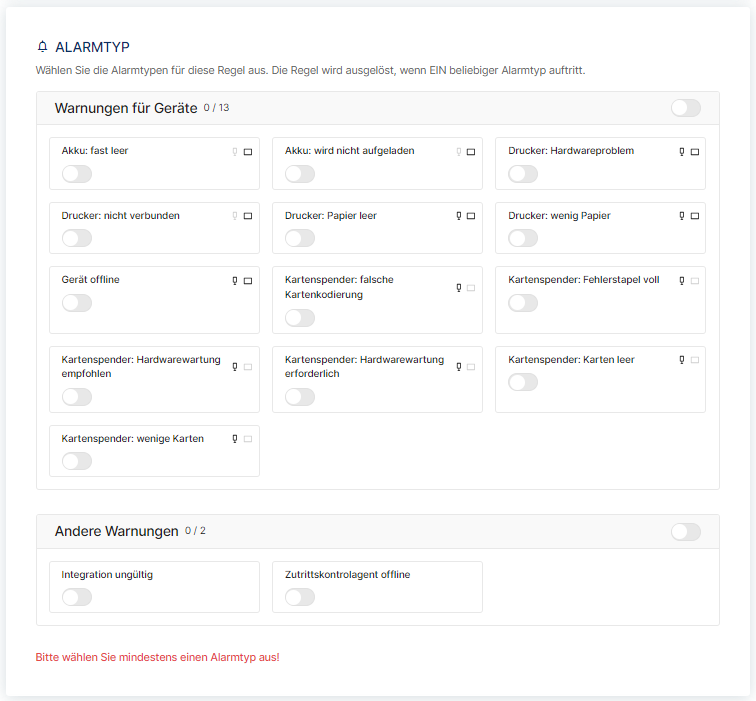Image resolution: width=756 pixels, height=701 pixels.
Task: Click tablet icon on 'Drucker: Papier leer'
Action: pos(471,216)
